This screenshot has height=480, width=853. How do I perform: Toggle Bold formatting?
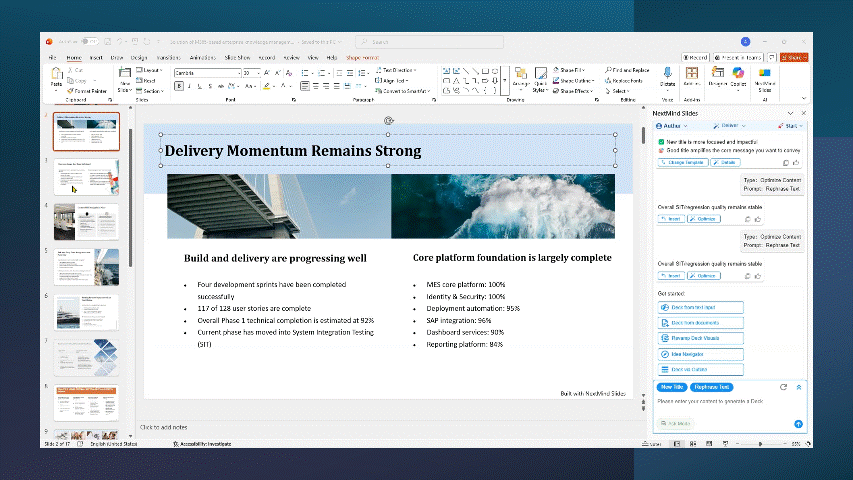pyautogui.click(x=179, y=86)
